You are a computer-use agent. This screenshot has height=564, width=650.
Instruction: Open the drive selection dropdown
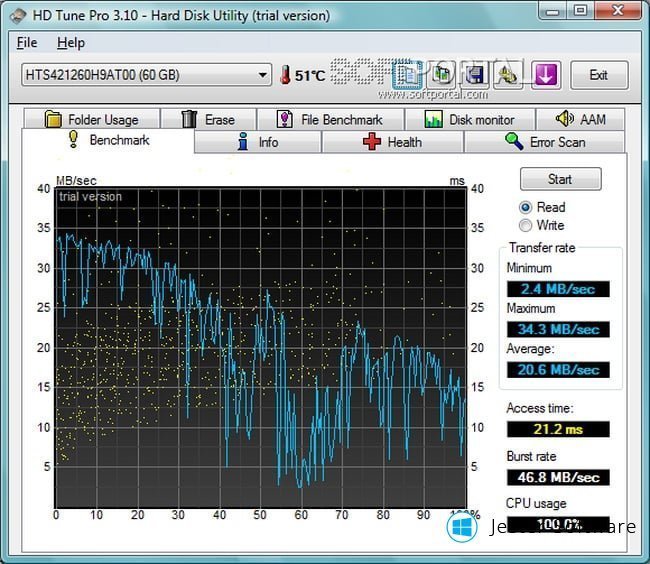(146, 75)
